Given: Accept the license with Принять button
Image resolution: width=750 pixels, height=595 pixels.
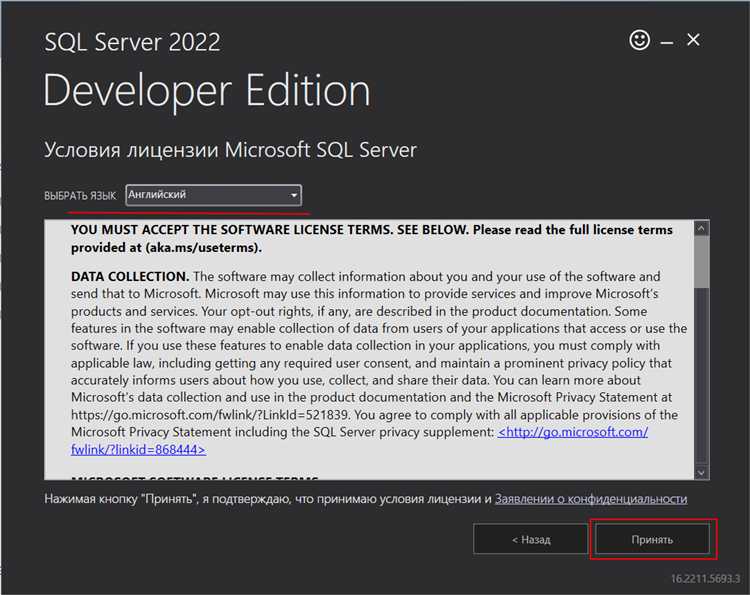Looking at the screenshot, I should pos(652,540).
